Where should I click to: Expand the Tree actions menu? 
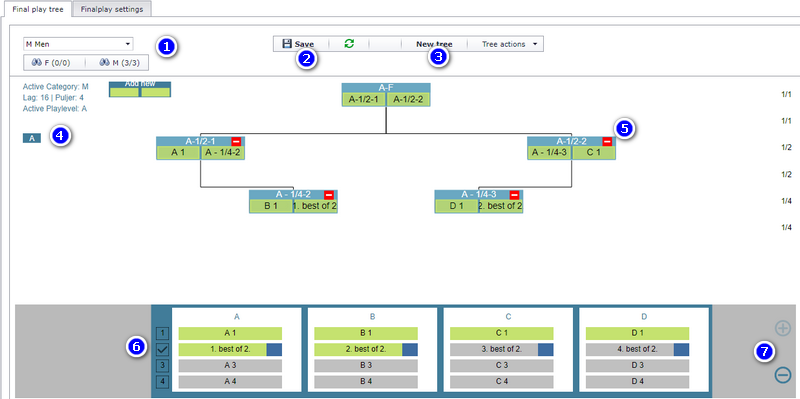(509, 44)
